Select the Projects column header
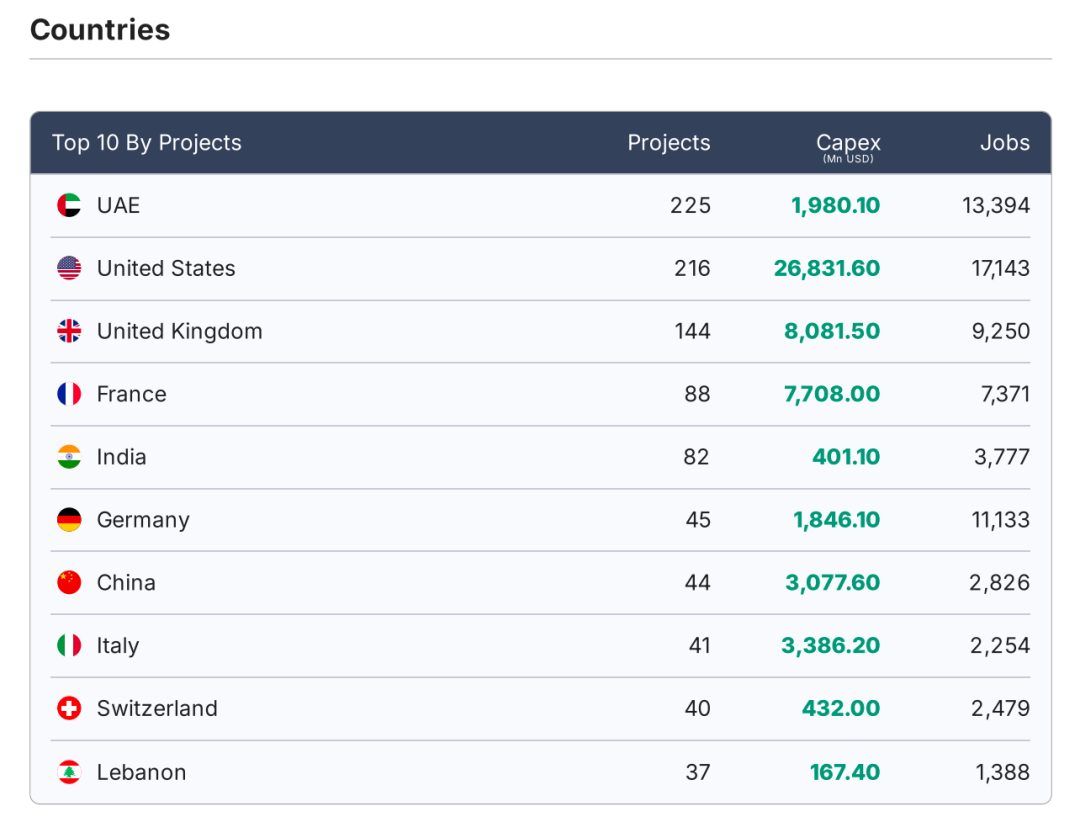This screenshot has width=1080, height=838. point(668,143)
